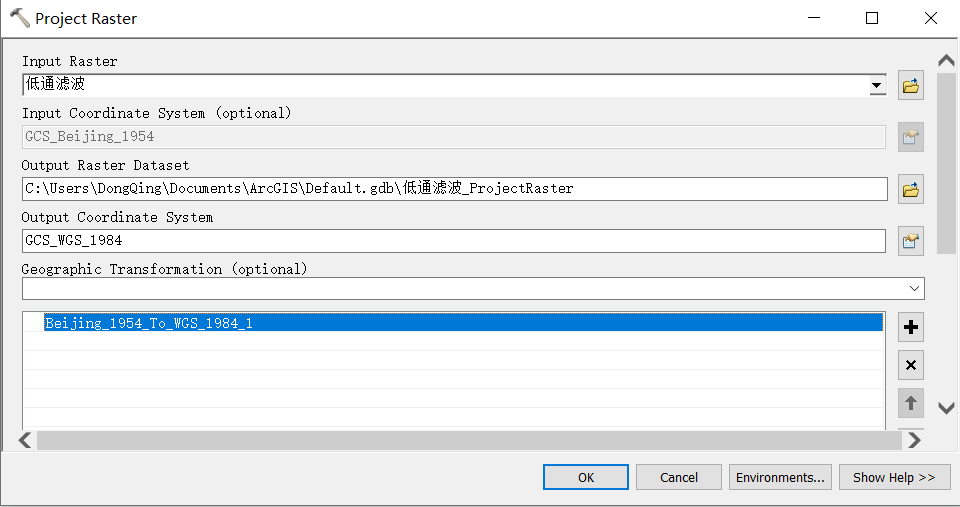960x507 pixels.
Task: Click the GCS_WGS_1984 output coordinate field
Action: click(454, 241)
